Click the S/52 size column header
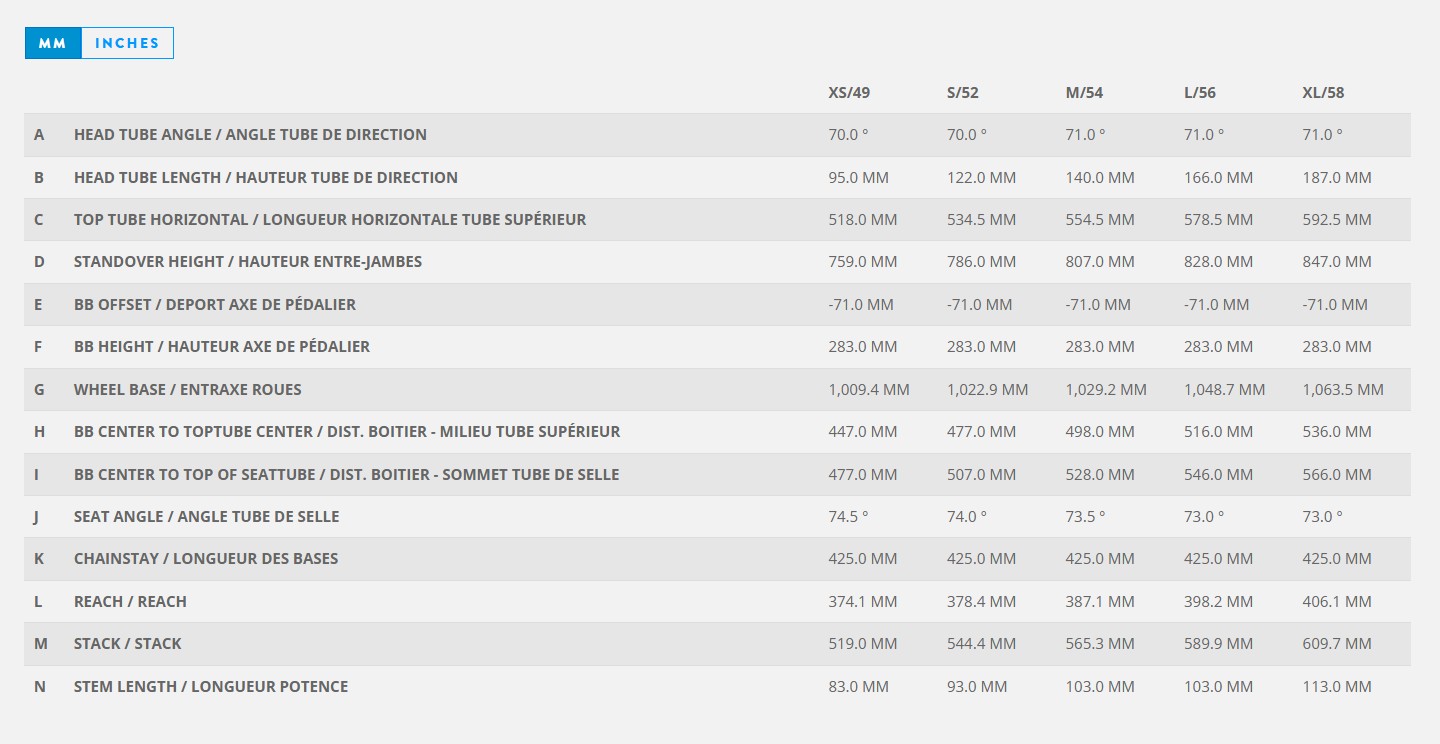 tap(963, 93)
